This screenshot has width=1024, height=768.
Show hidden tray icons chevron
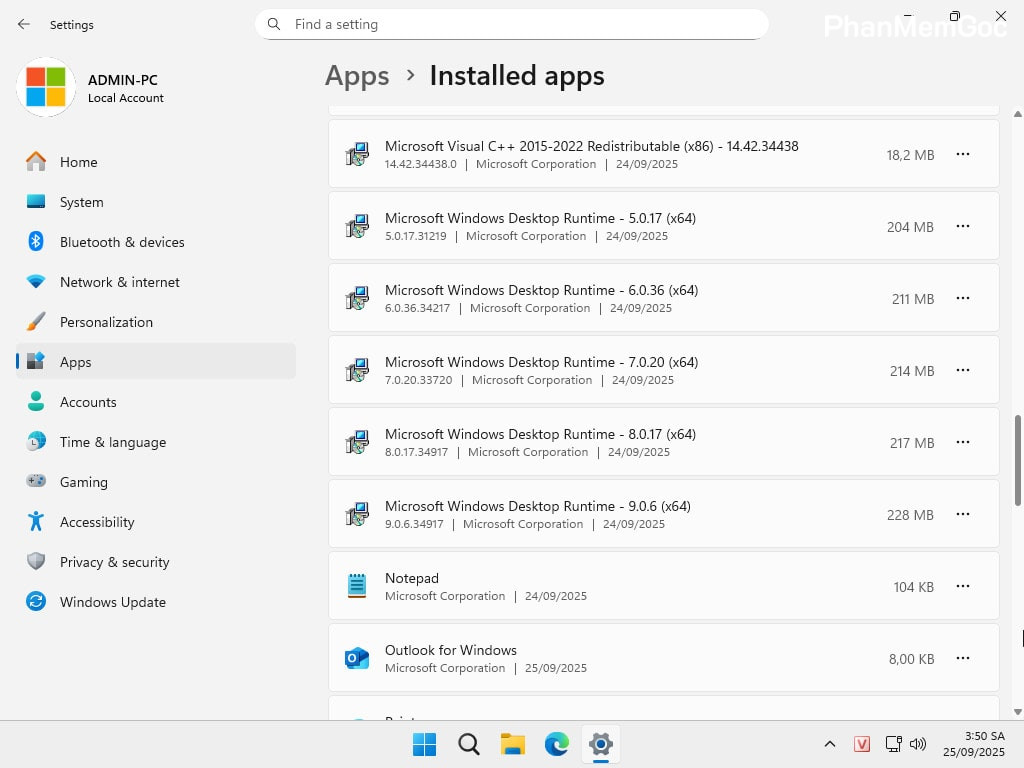pos(830,744)
